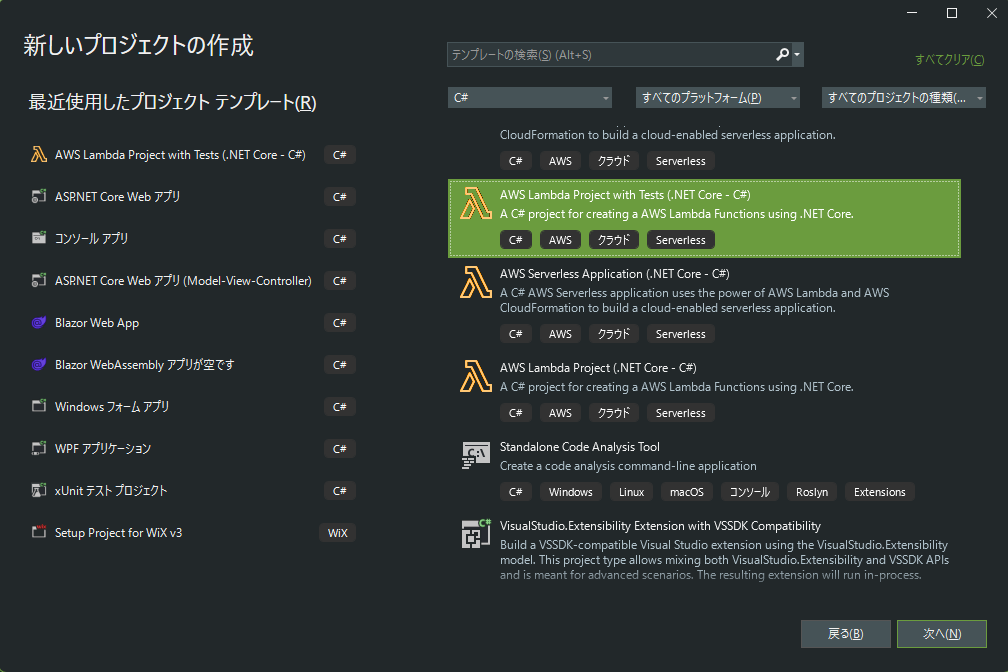Select AWS Lambda Project with Tests recent template

[x=193, y=155]
